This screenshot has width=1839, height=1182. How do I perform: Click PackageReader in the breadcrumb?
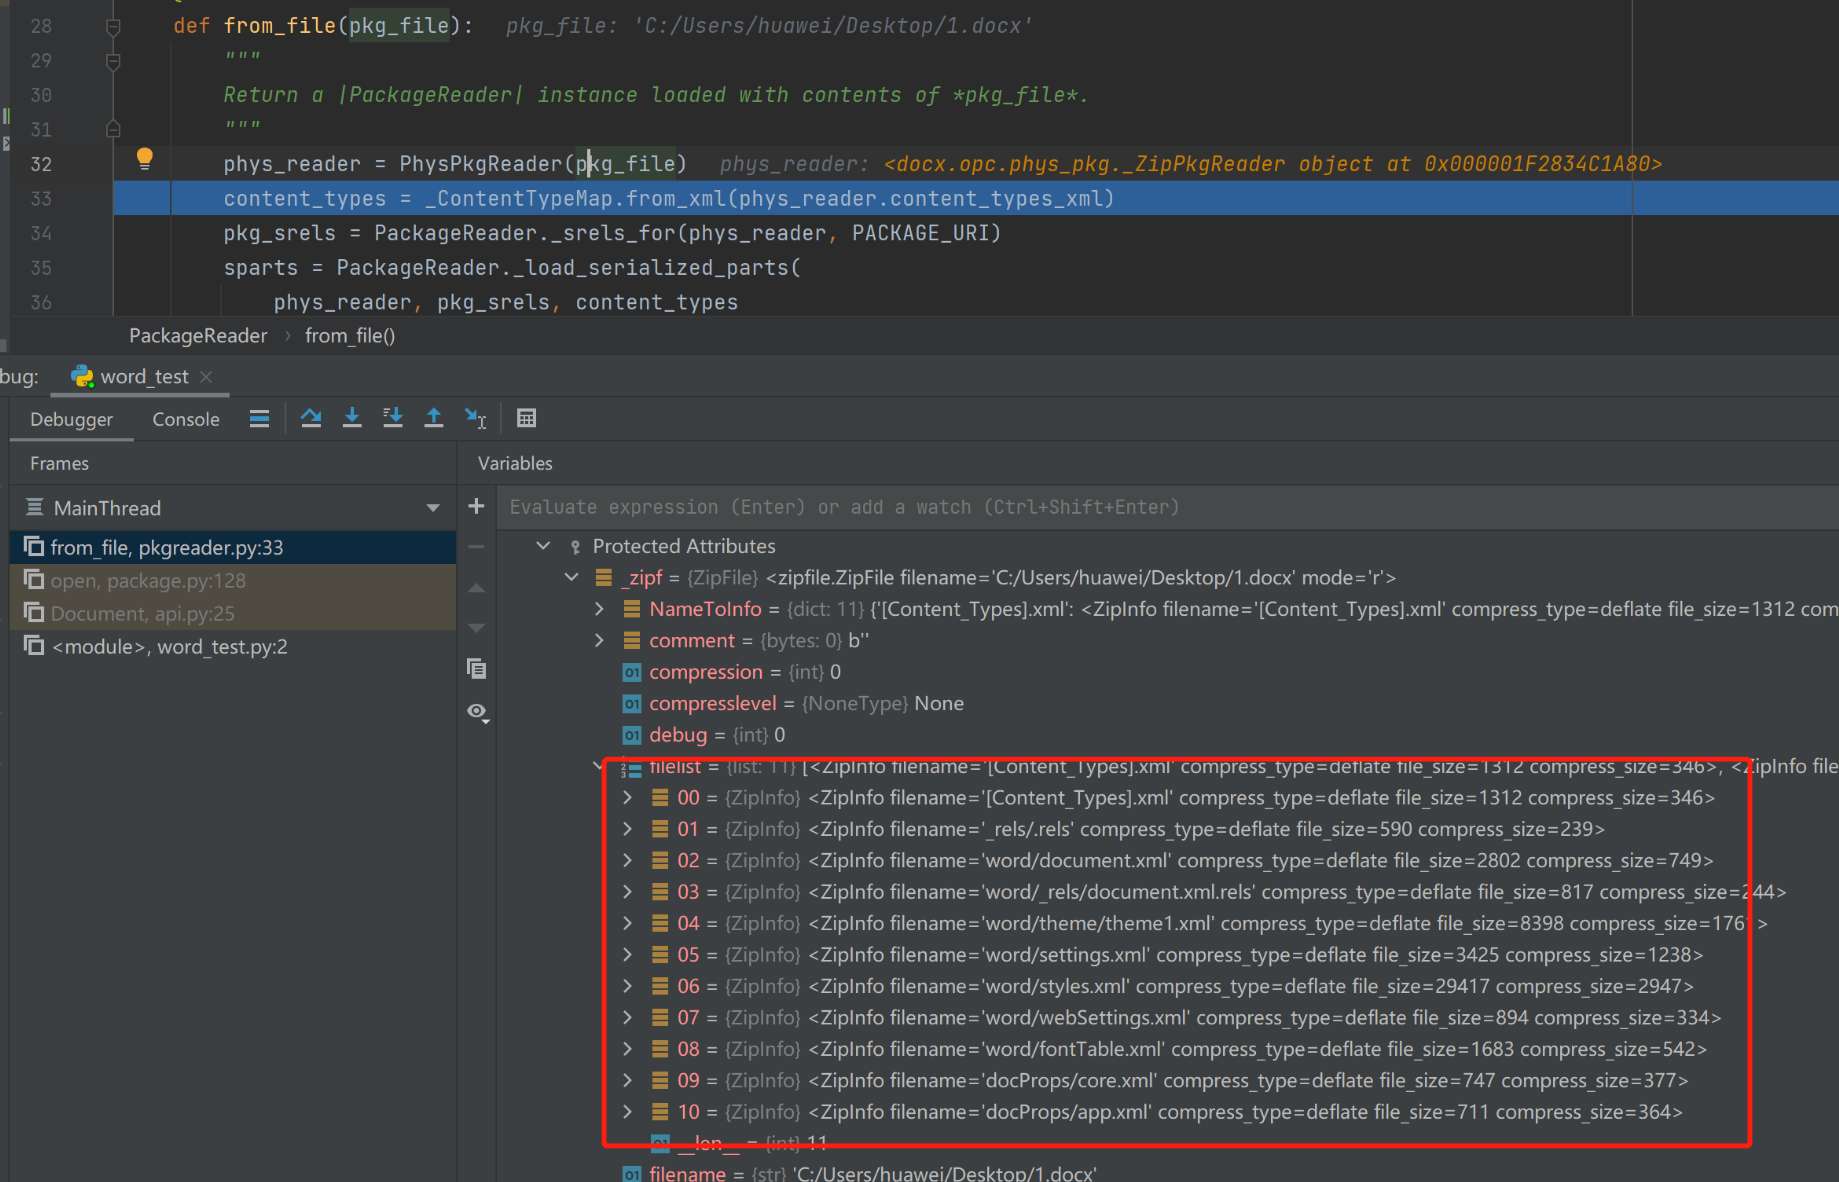(x=198, y=336)
